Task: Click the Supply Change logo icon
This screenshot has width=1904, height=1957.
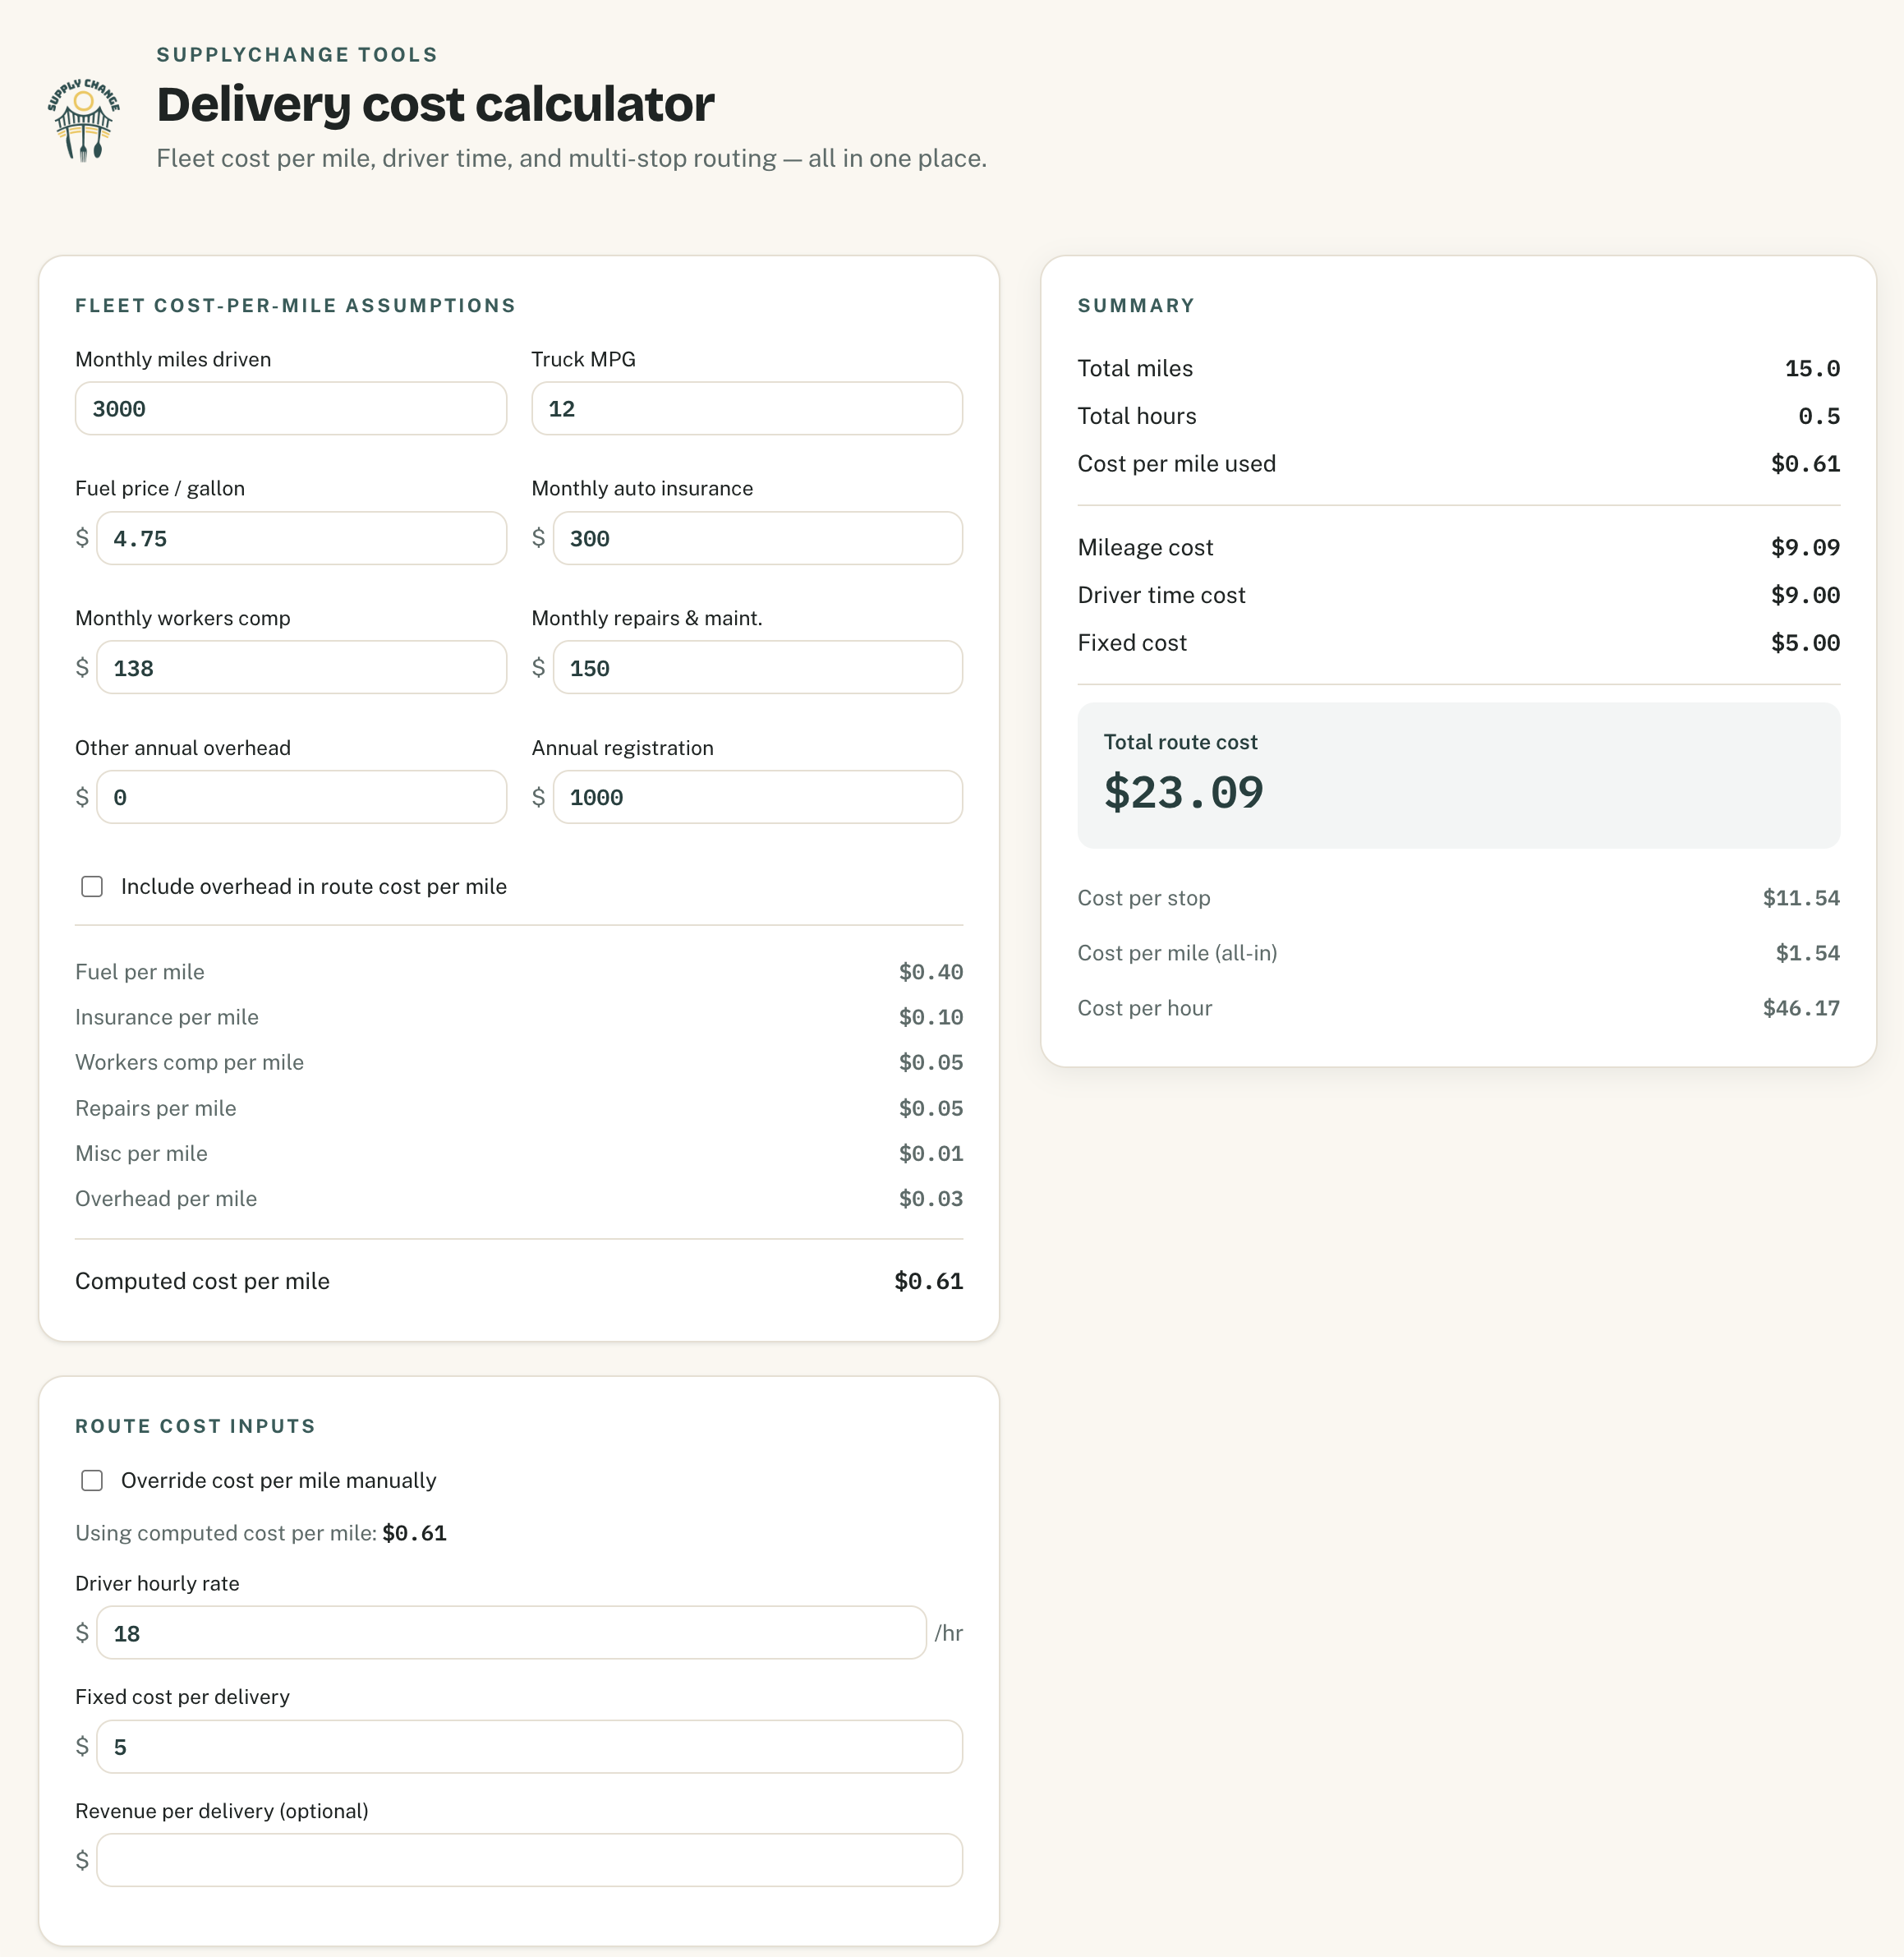Action: pyautogui.click(x=84, y=121)
